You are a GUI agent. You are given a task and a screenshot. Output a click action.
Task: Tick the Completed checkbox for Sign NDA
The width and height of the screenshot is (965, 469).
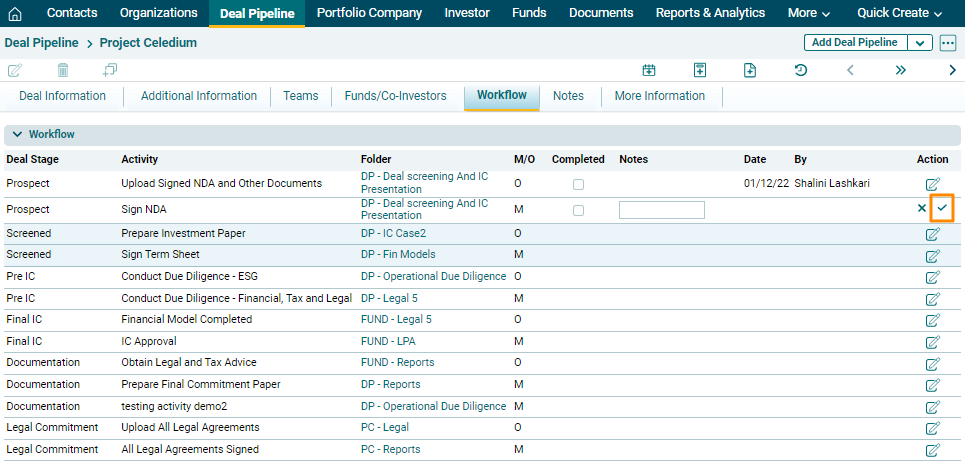pos(578,210)
